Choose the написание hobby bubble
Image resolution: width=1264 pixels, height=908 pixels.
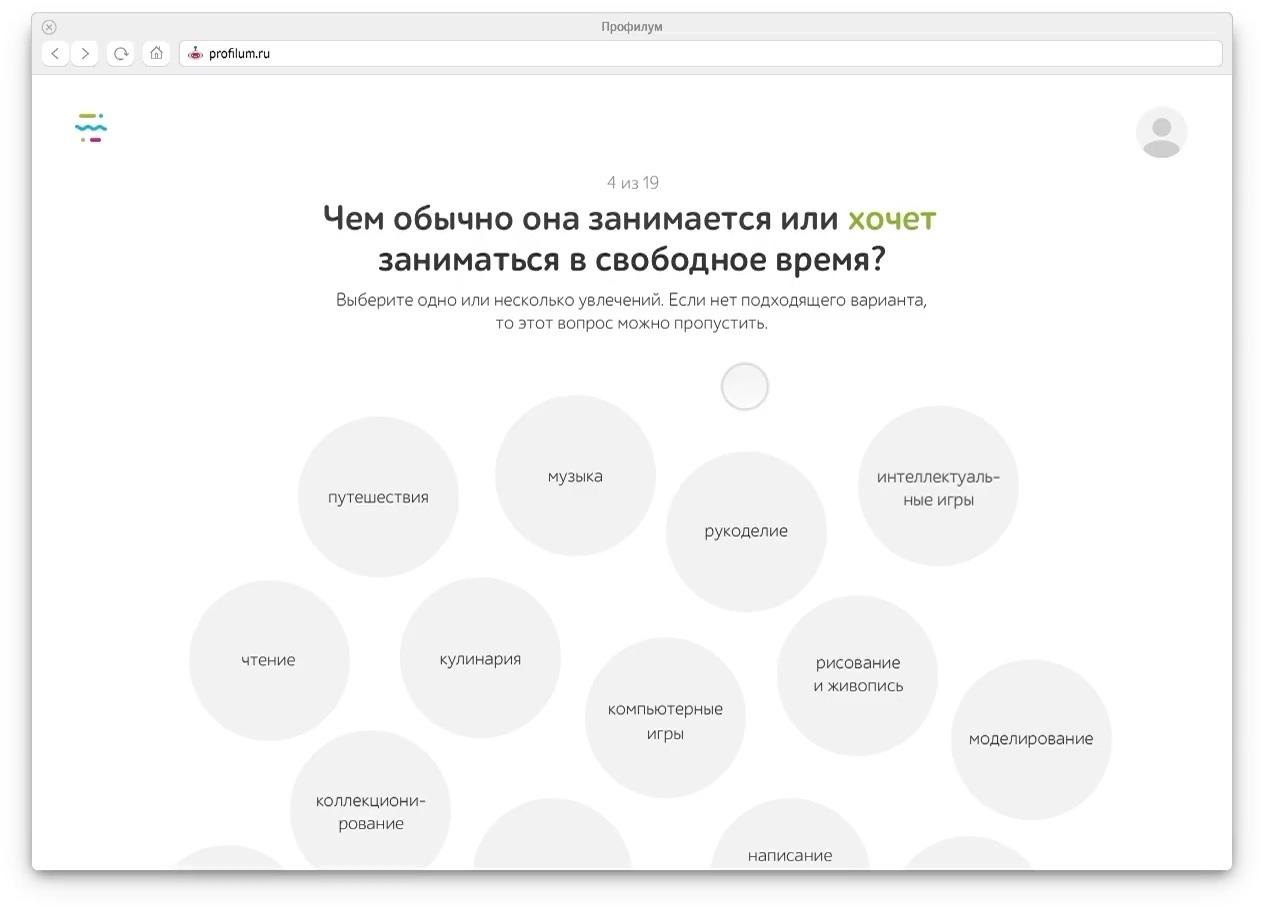(x=790, y=834)
